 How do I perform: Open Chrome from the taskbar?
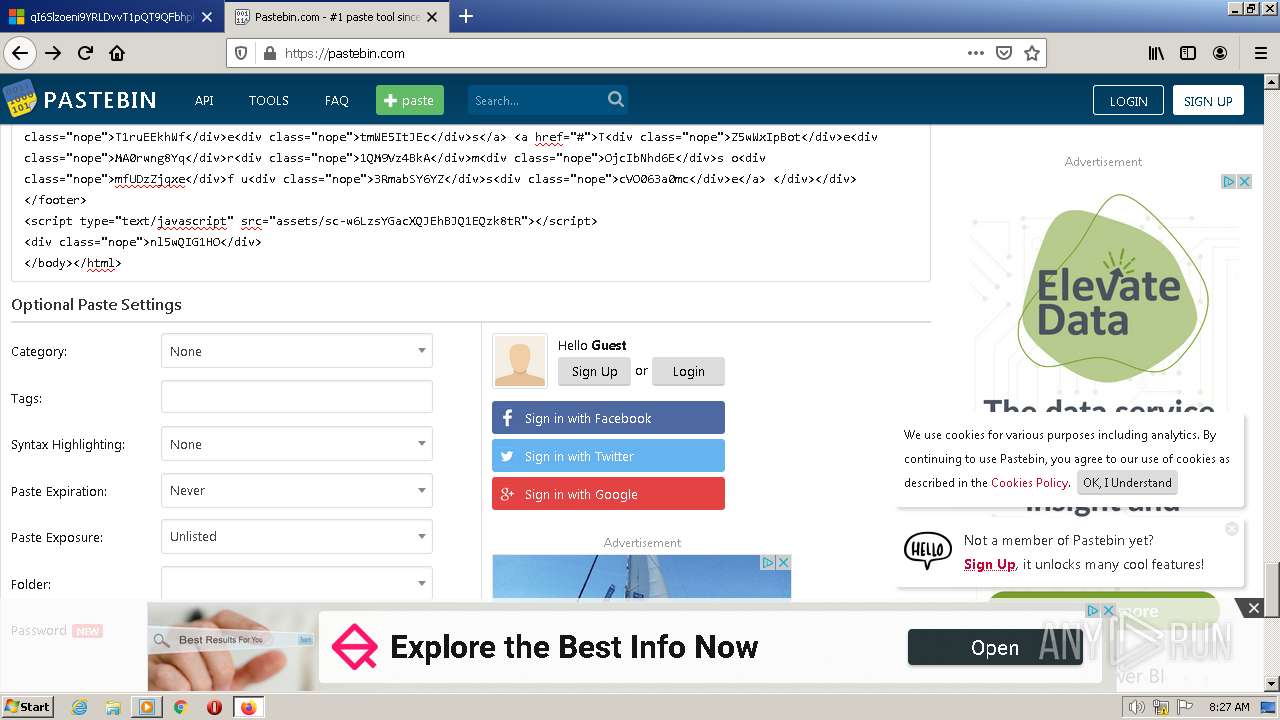(180, 707)
